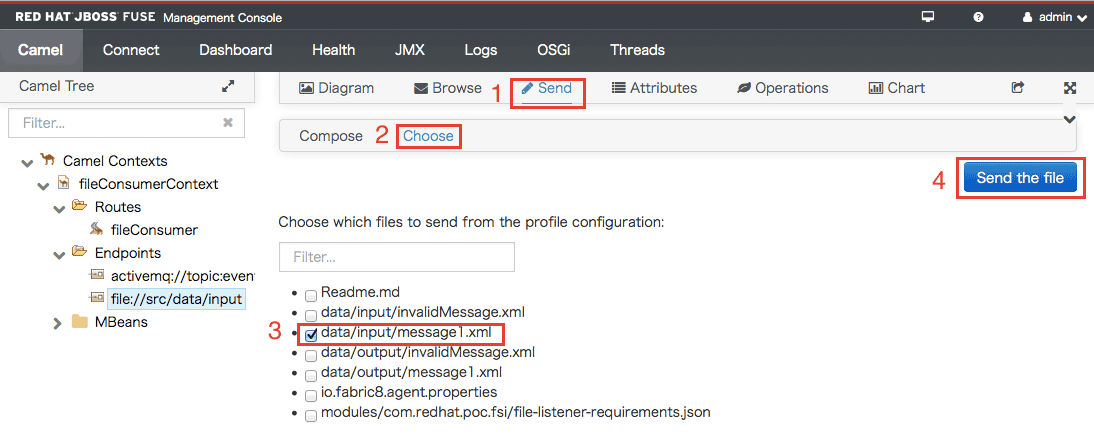Open the Diagram view
This screenshot has width=1094, height=439.
click(337, 88)
